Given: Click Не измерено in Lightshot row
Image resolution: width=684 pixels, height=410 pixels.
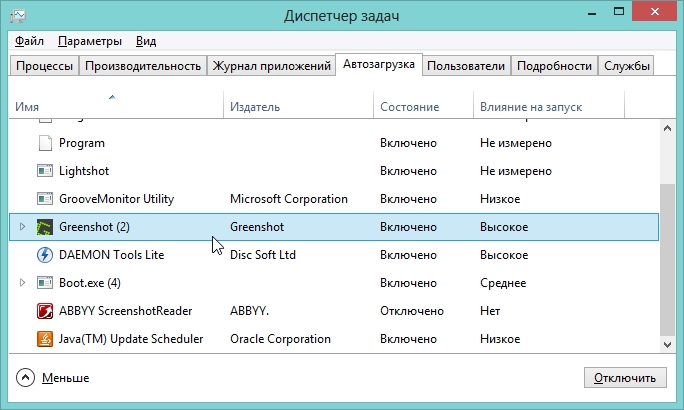Looking at the screenshot, I should [516, 171].
